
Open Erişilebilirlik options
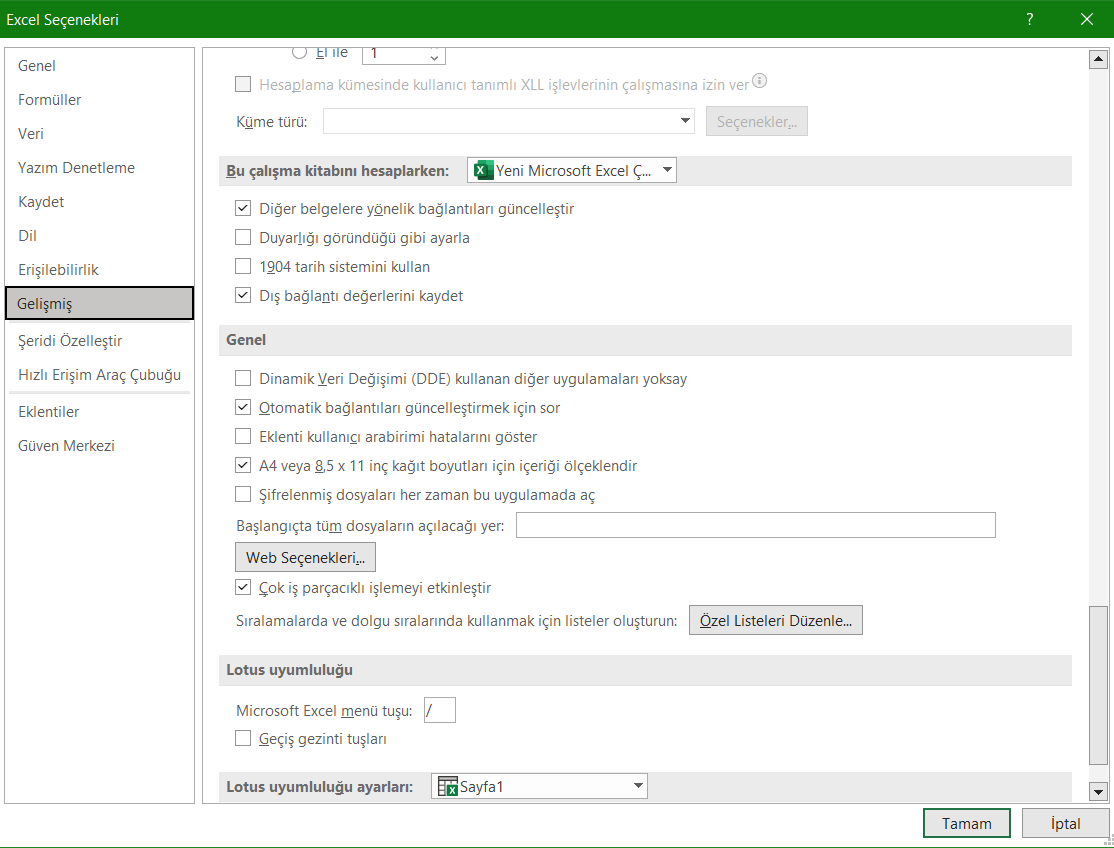[99, 270]
